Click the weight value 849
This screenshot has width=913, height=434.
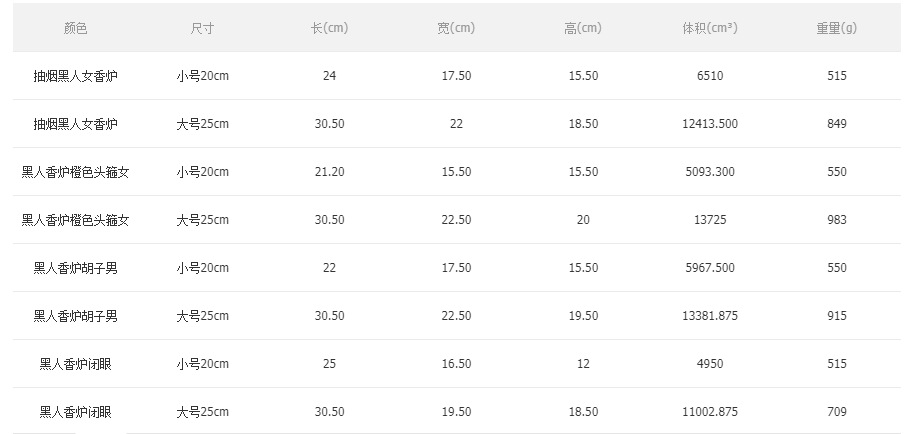pos(837,124)
